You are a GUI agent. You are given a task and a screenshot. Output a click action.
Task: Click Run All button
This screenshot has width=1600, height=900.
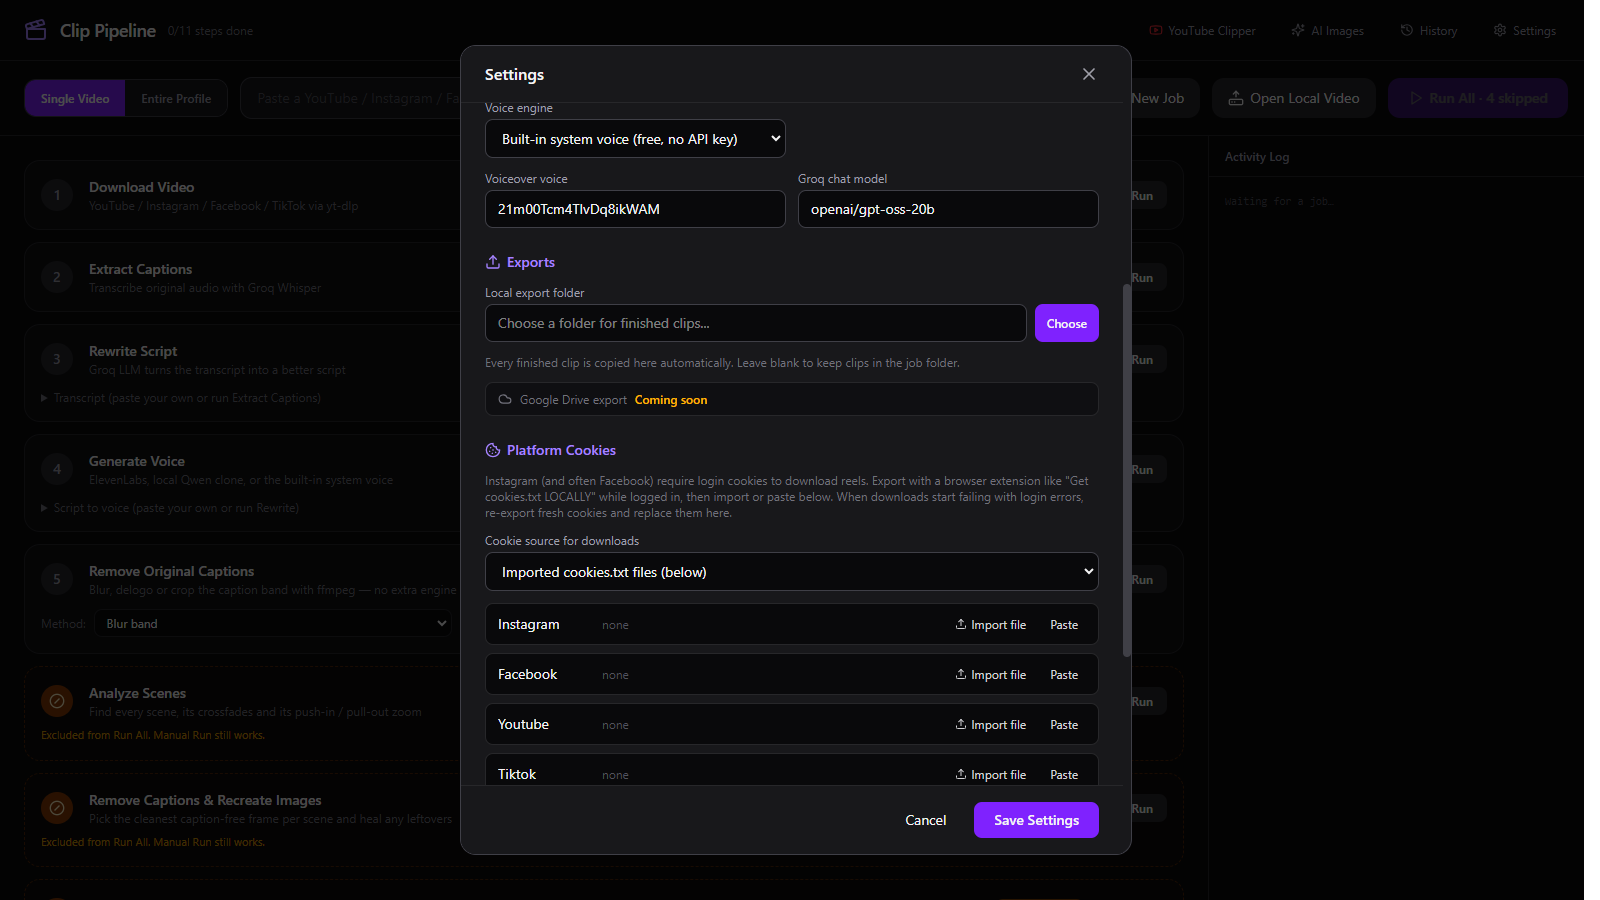point(1478,98)
